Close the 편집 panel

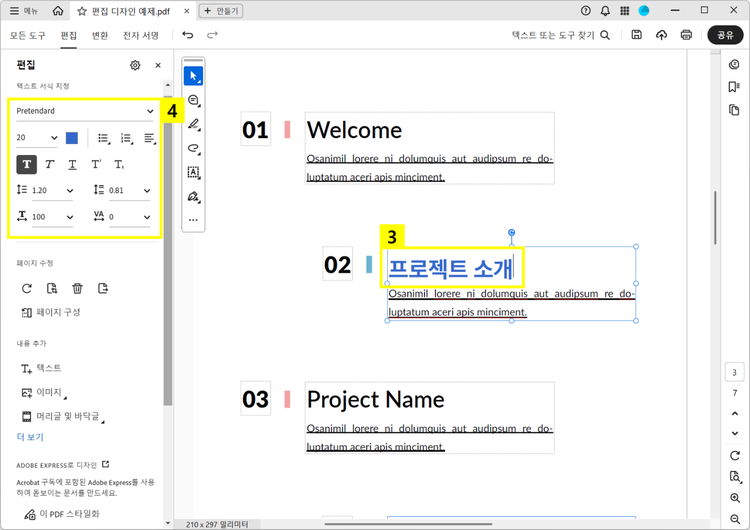pos(158,65)
